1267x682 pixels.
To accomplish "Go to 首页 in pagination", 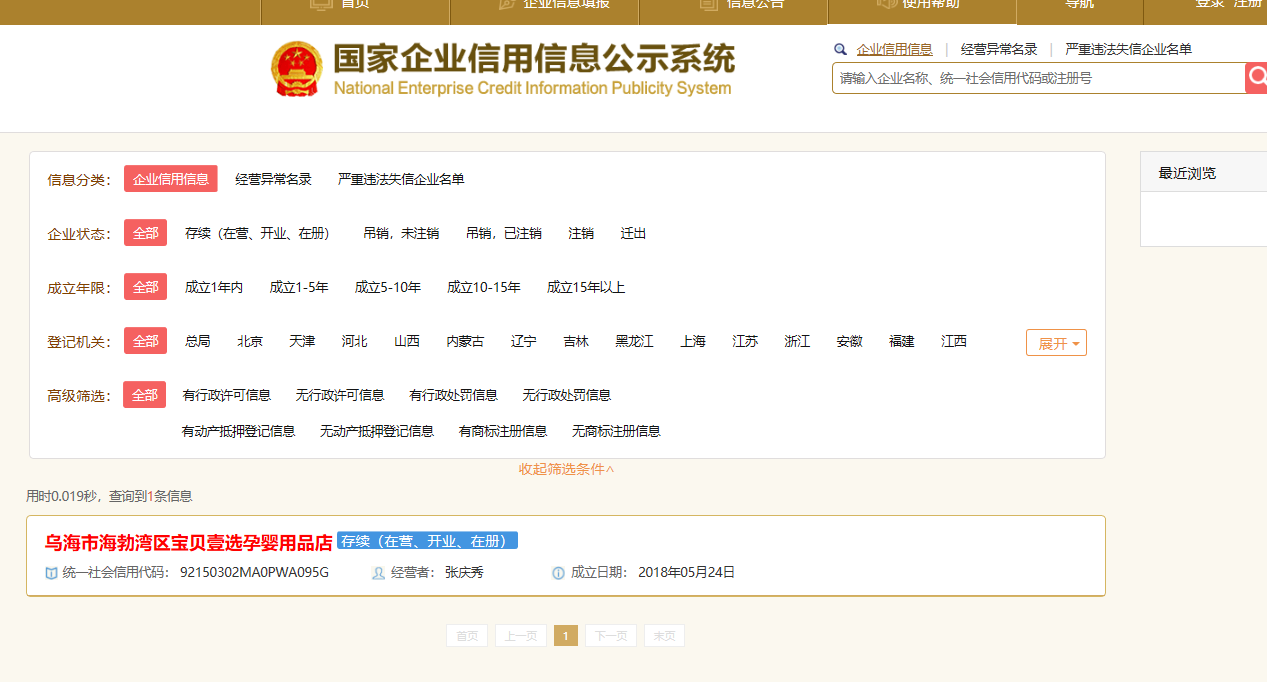I will tap(467, 636).
